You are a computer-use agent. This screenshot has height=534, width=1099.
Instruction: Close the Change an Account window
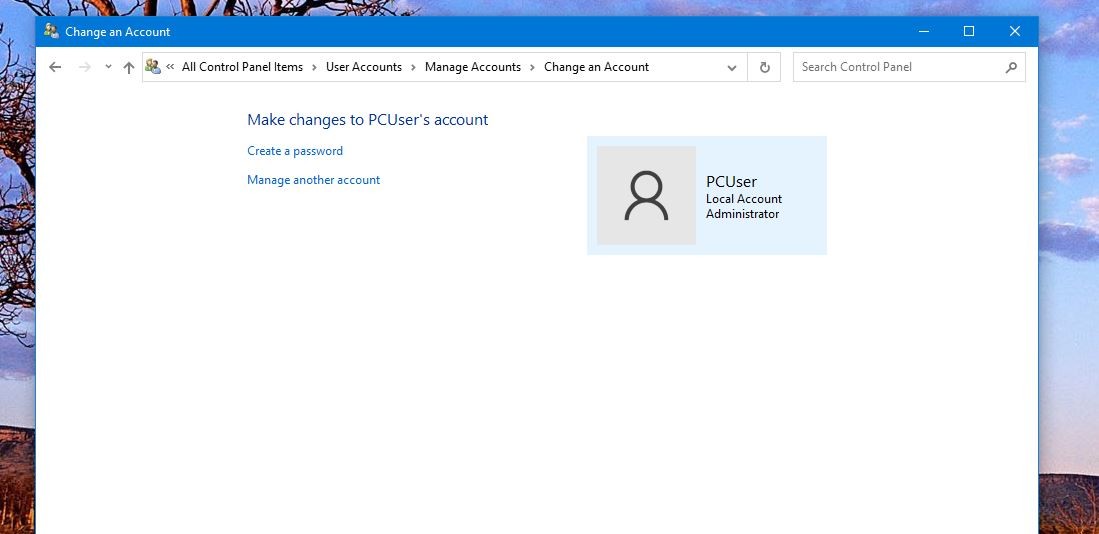click(x=1015, y=32)
